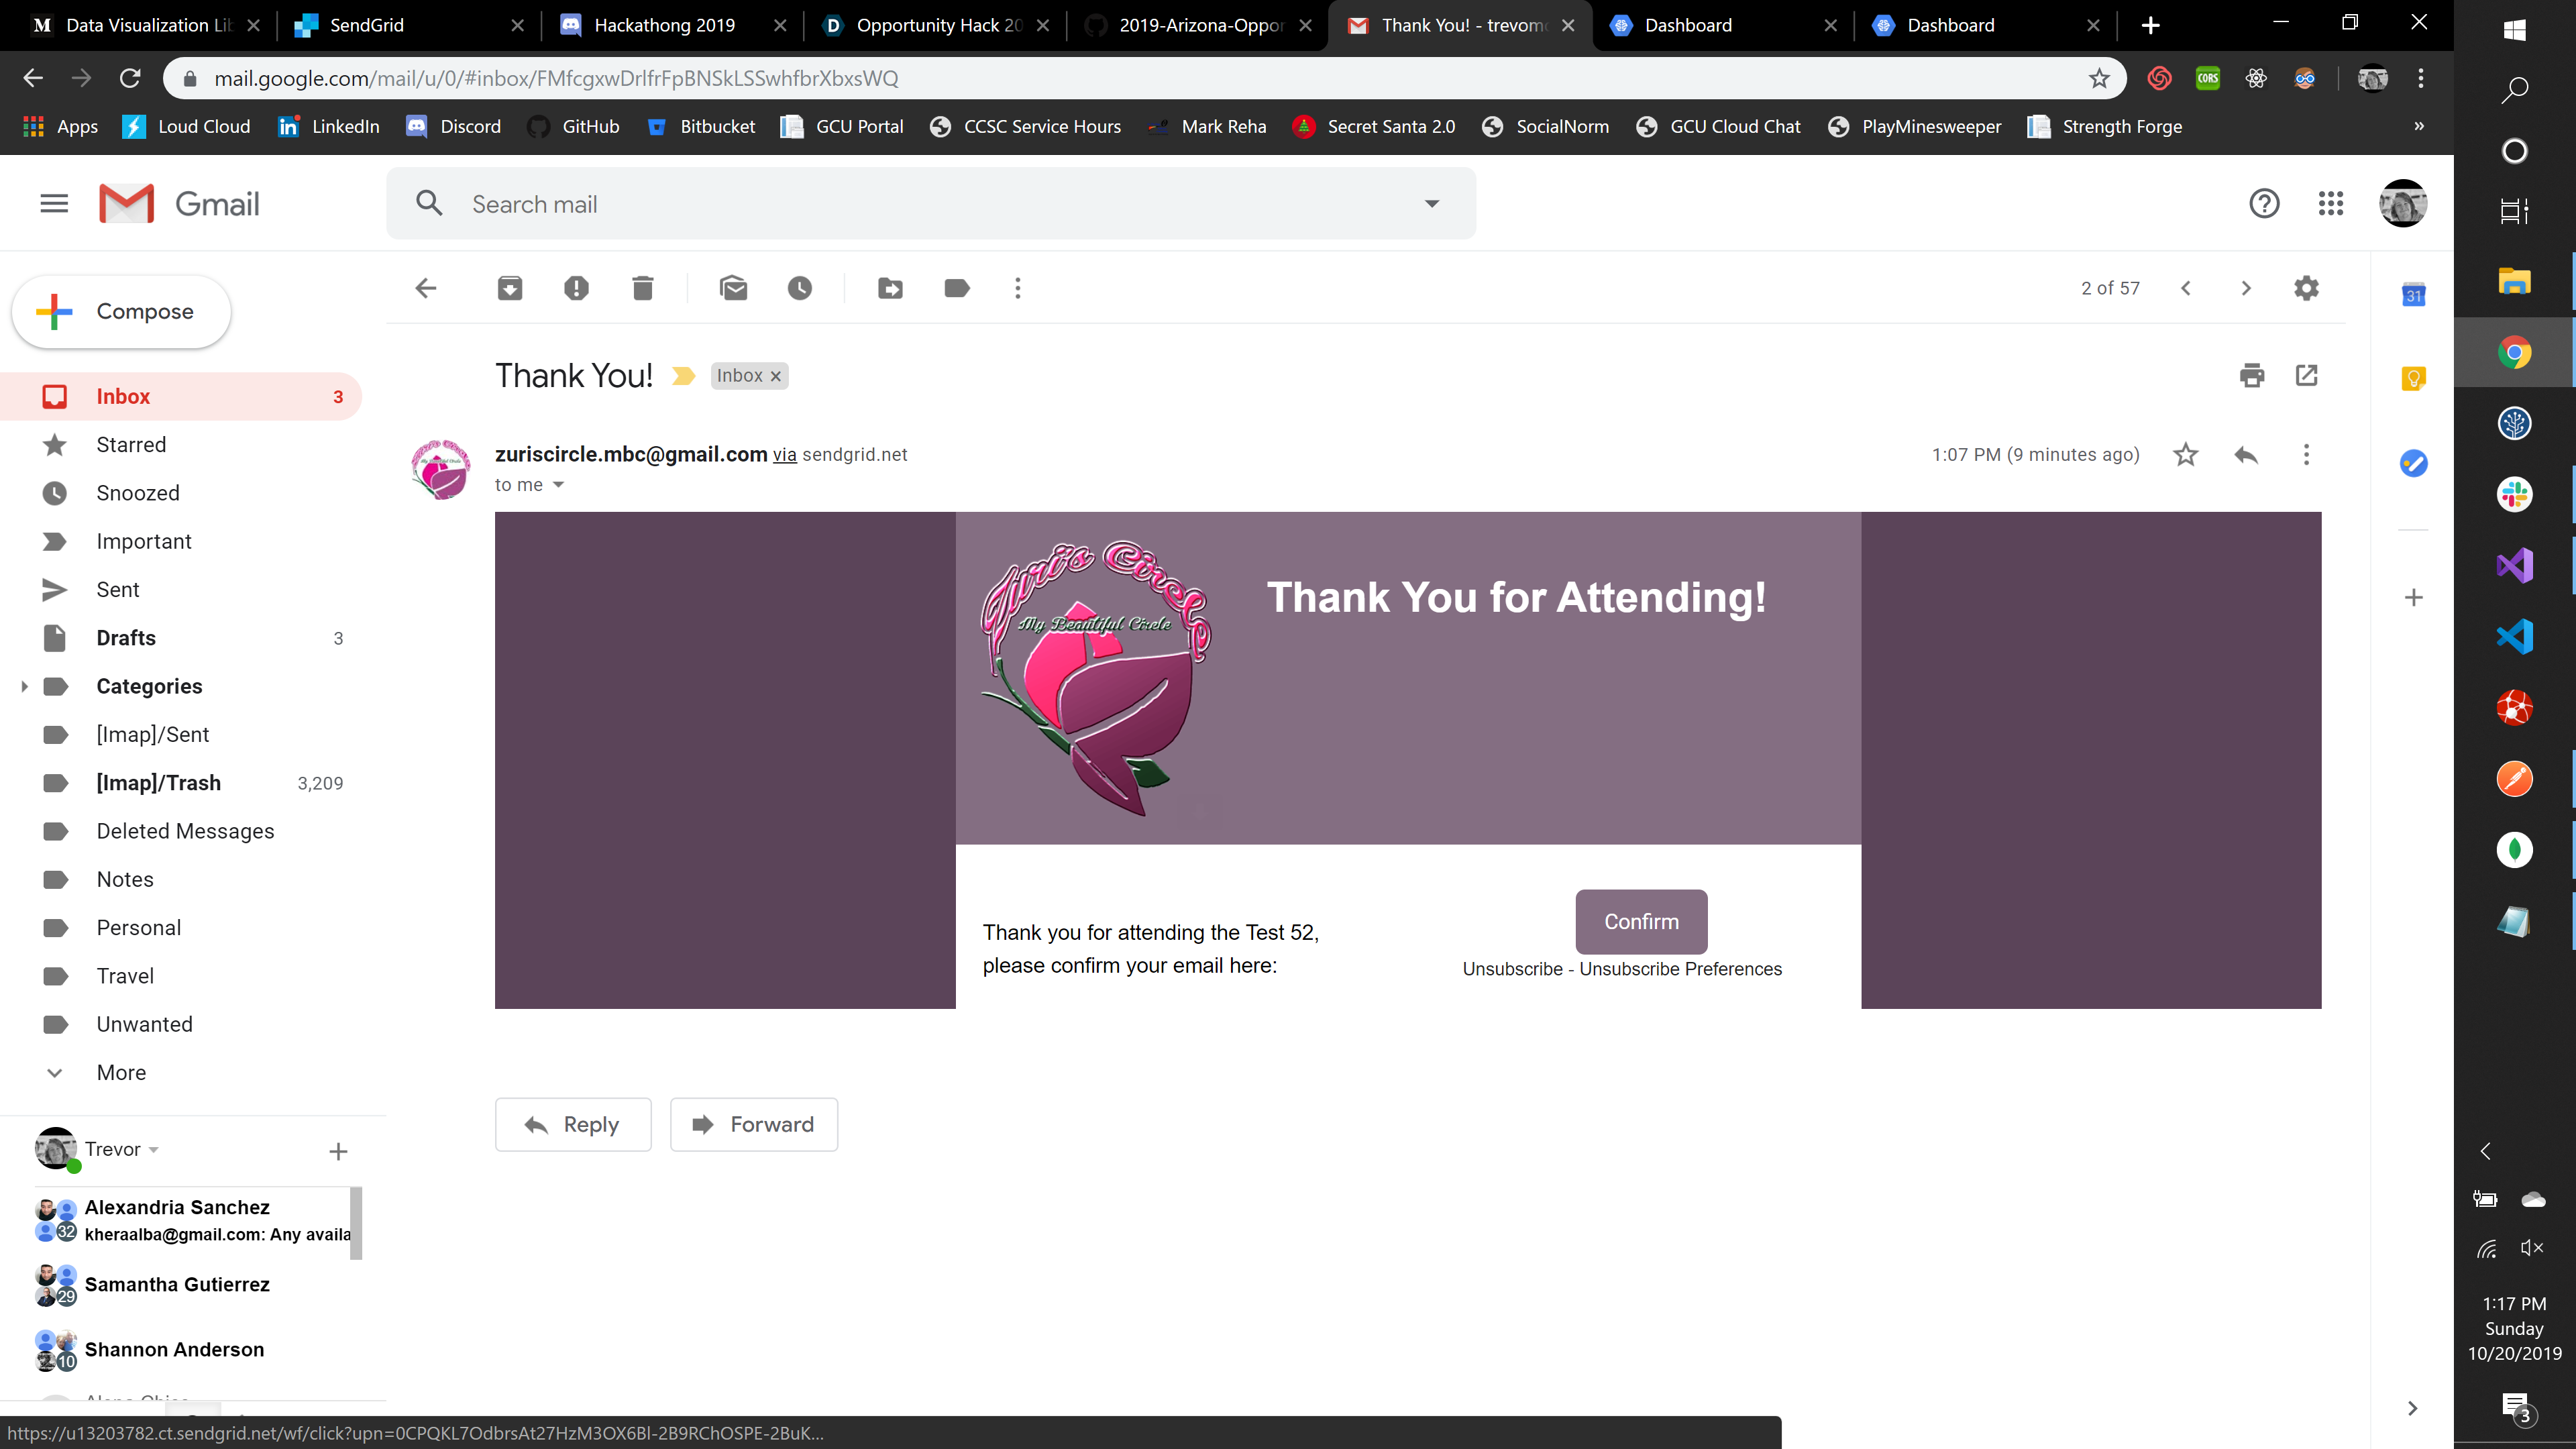The width and height of the screenshot is (2576, 1449).
Task: Click the Move to folder icon
Action: coord(890,289)
